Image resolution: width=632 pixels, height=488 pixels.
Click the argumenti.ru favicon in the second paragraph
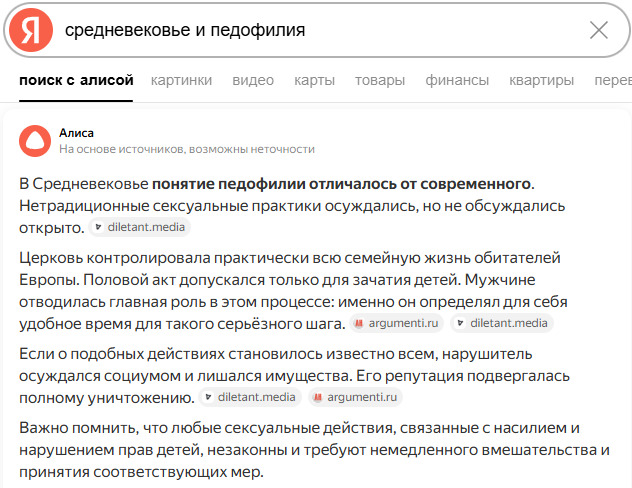[361, 323]
